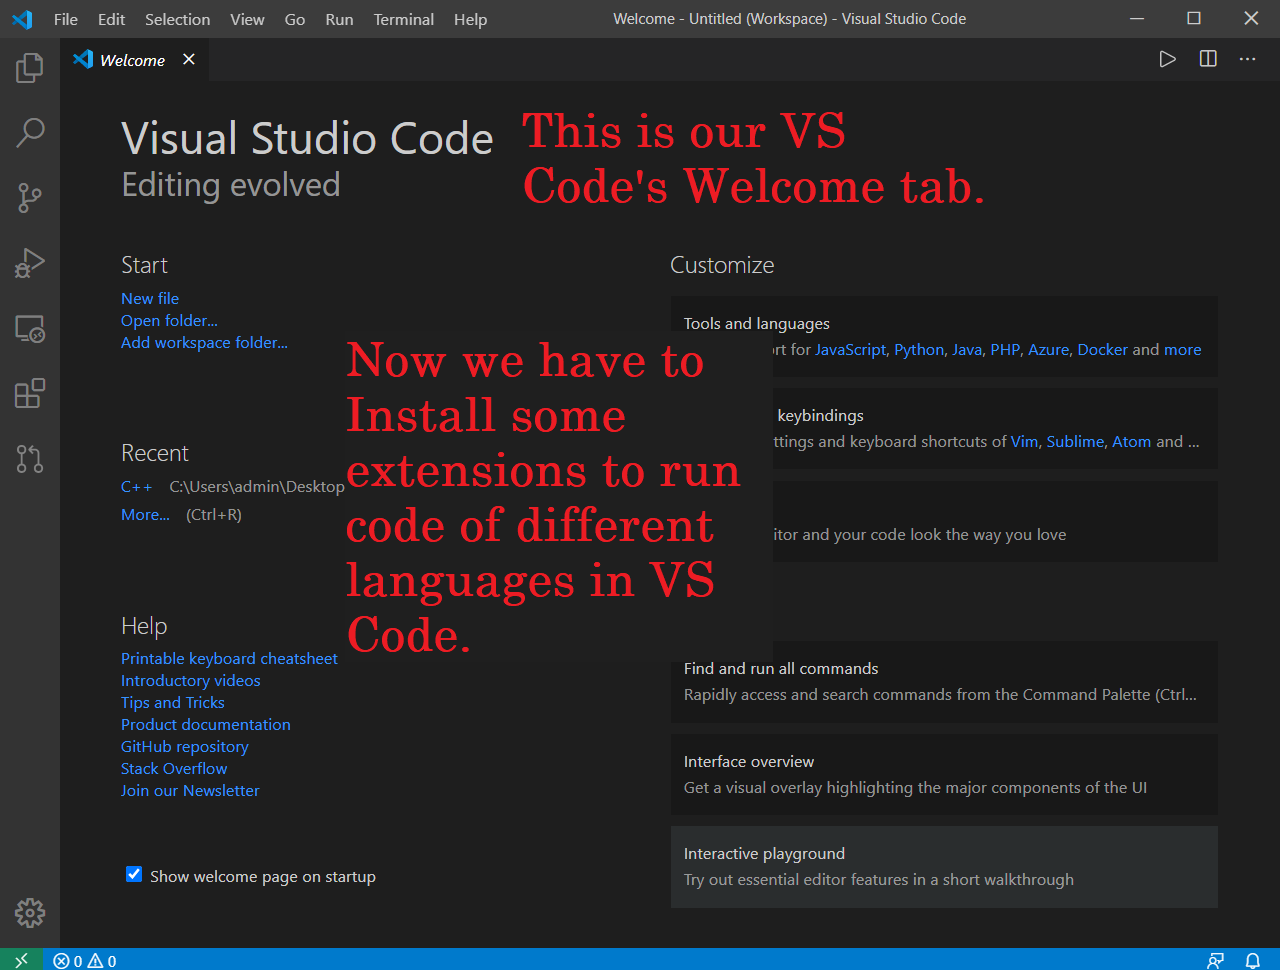The width and height of the screenshot is (1280, 970).
Task: Click 'more' after Docker in Tools and languages
Action: [1182, 349]
